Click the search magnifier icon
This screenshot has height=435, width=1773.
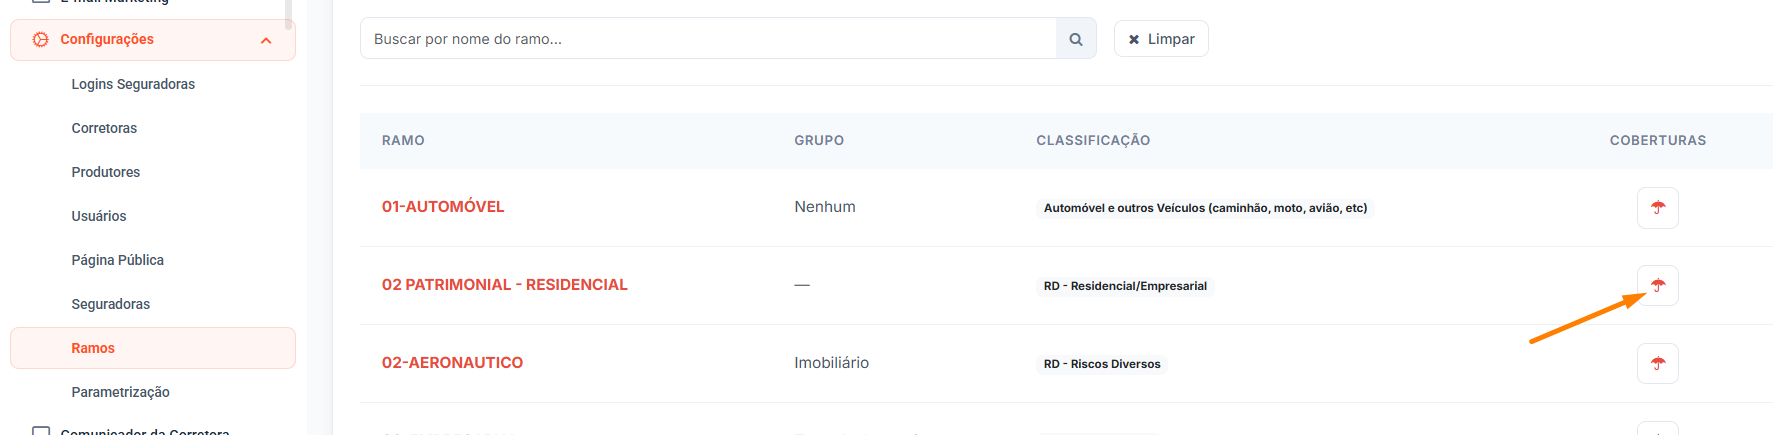1076,39
